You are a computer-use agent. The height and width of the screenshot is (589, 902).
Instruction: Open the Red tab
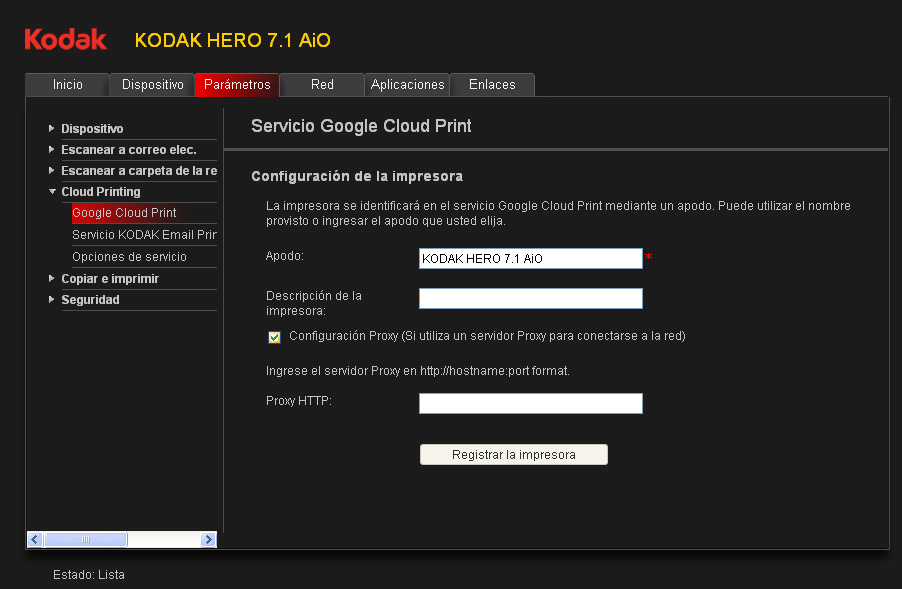pos(322,85)
